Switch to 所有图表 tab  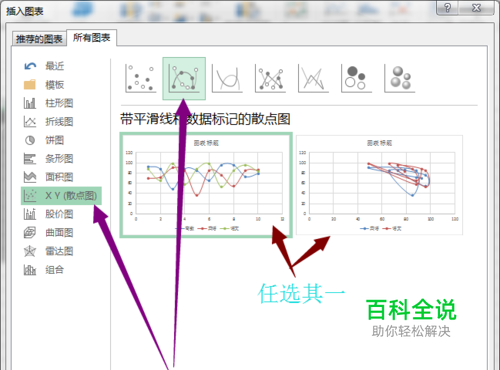pos(92,38)
